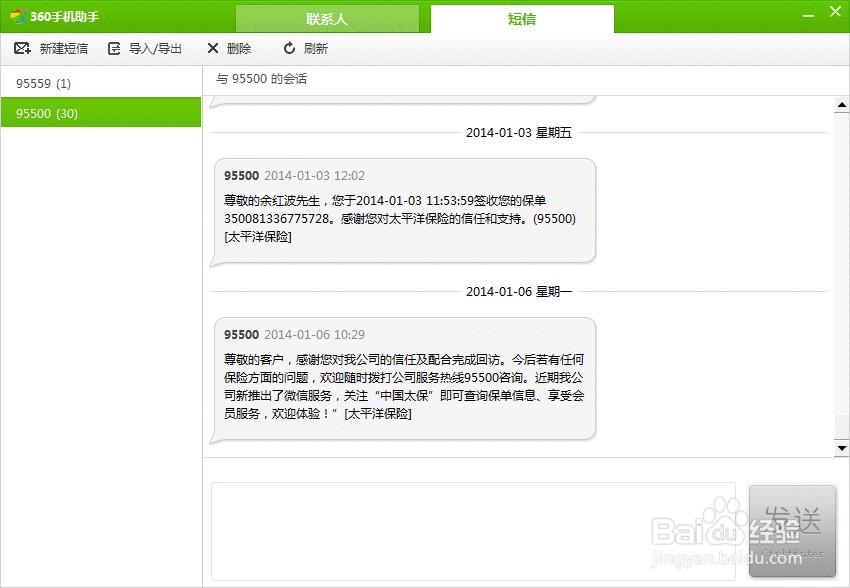Click the 2014-01-06 星期一 date separator
850x588 pixels.
[x=518, y=290]
